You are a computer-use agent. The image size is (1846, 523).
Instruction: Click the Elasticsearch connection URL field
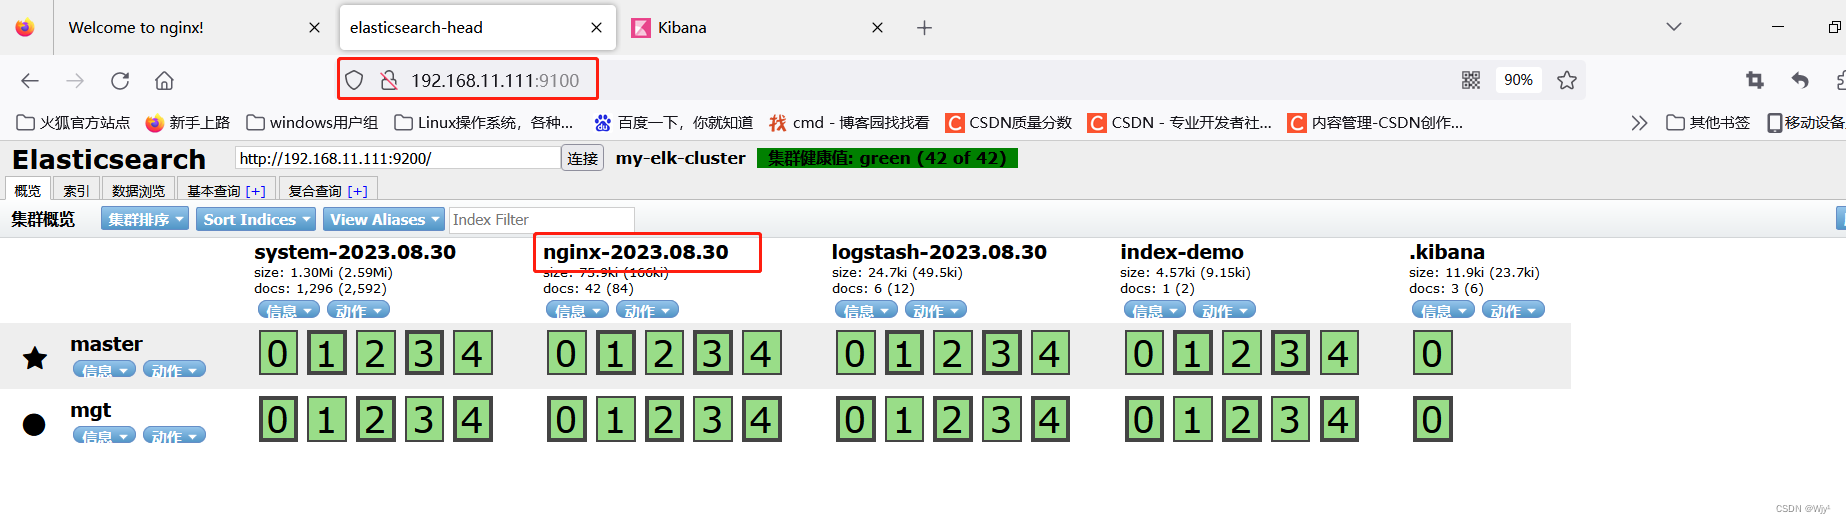(x=398, y=158)
